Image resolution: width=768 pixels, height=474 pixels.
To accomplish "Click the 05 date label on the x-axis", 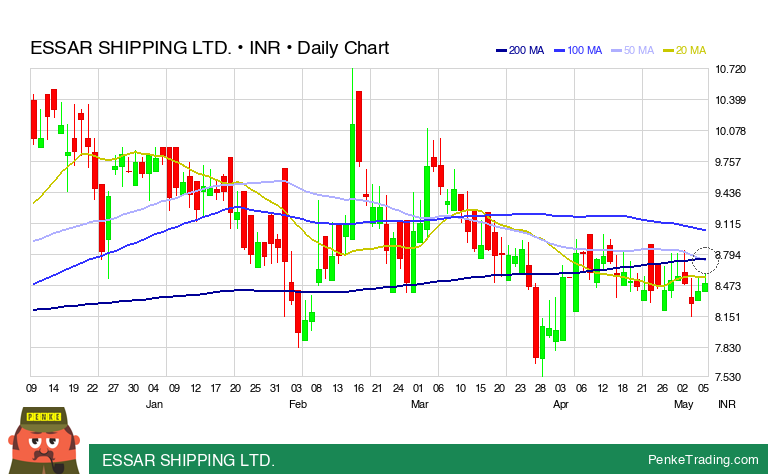I will pyautogui.click(x=703, y=388).
